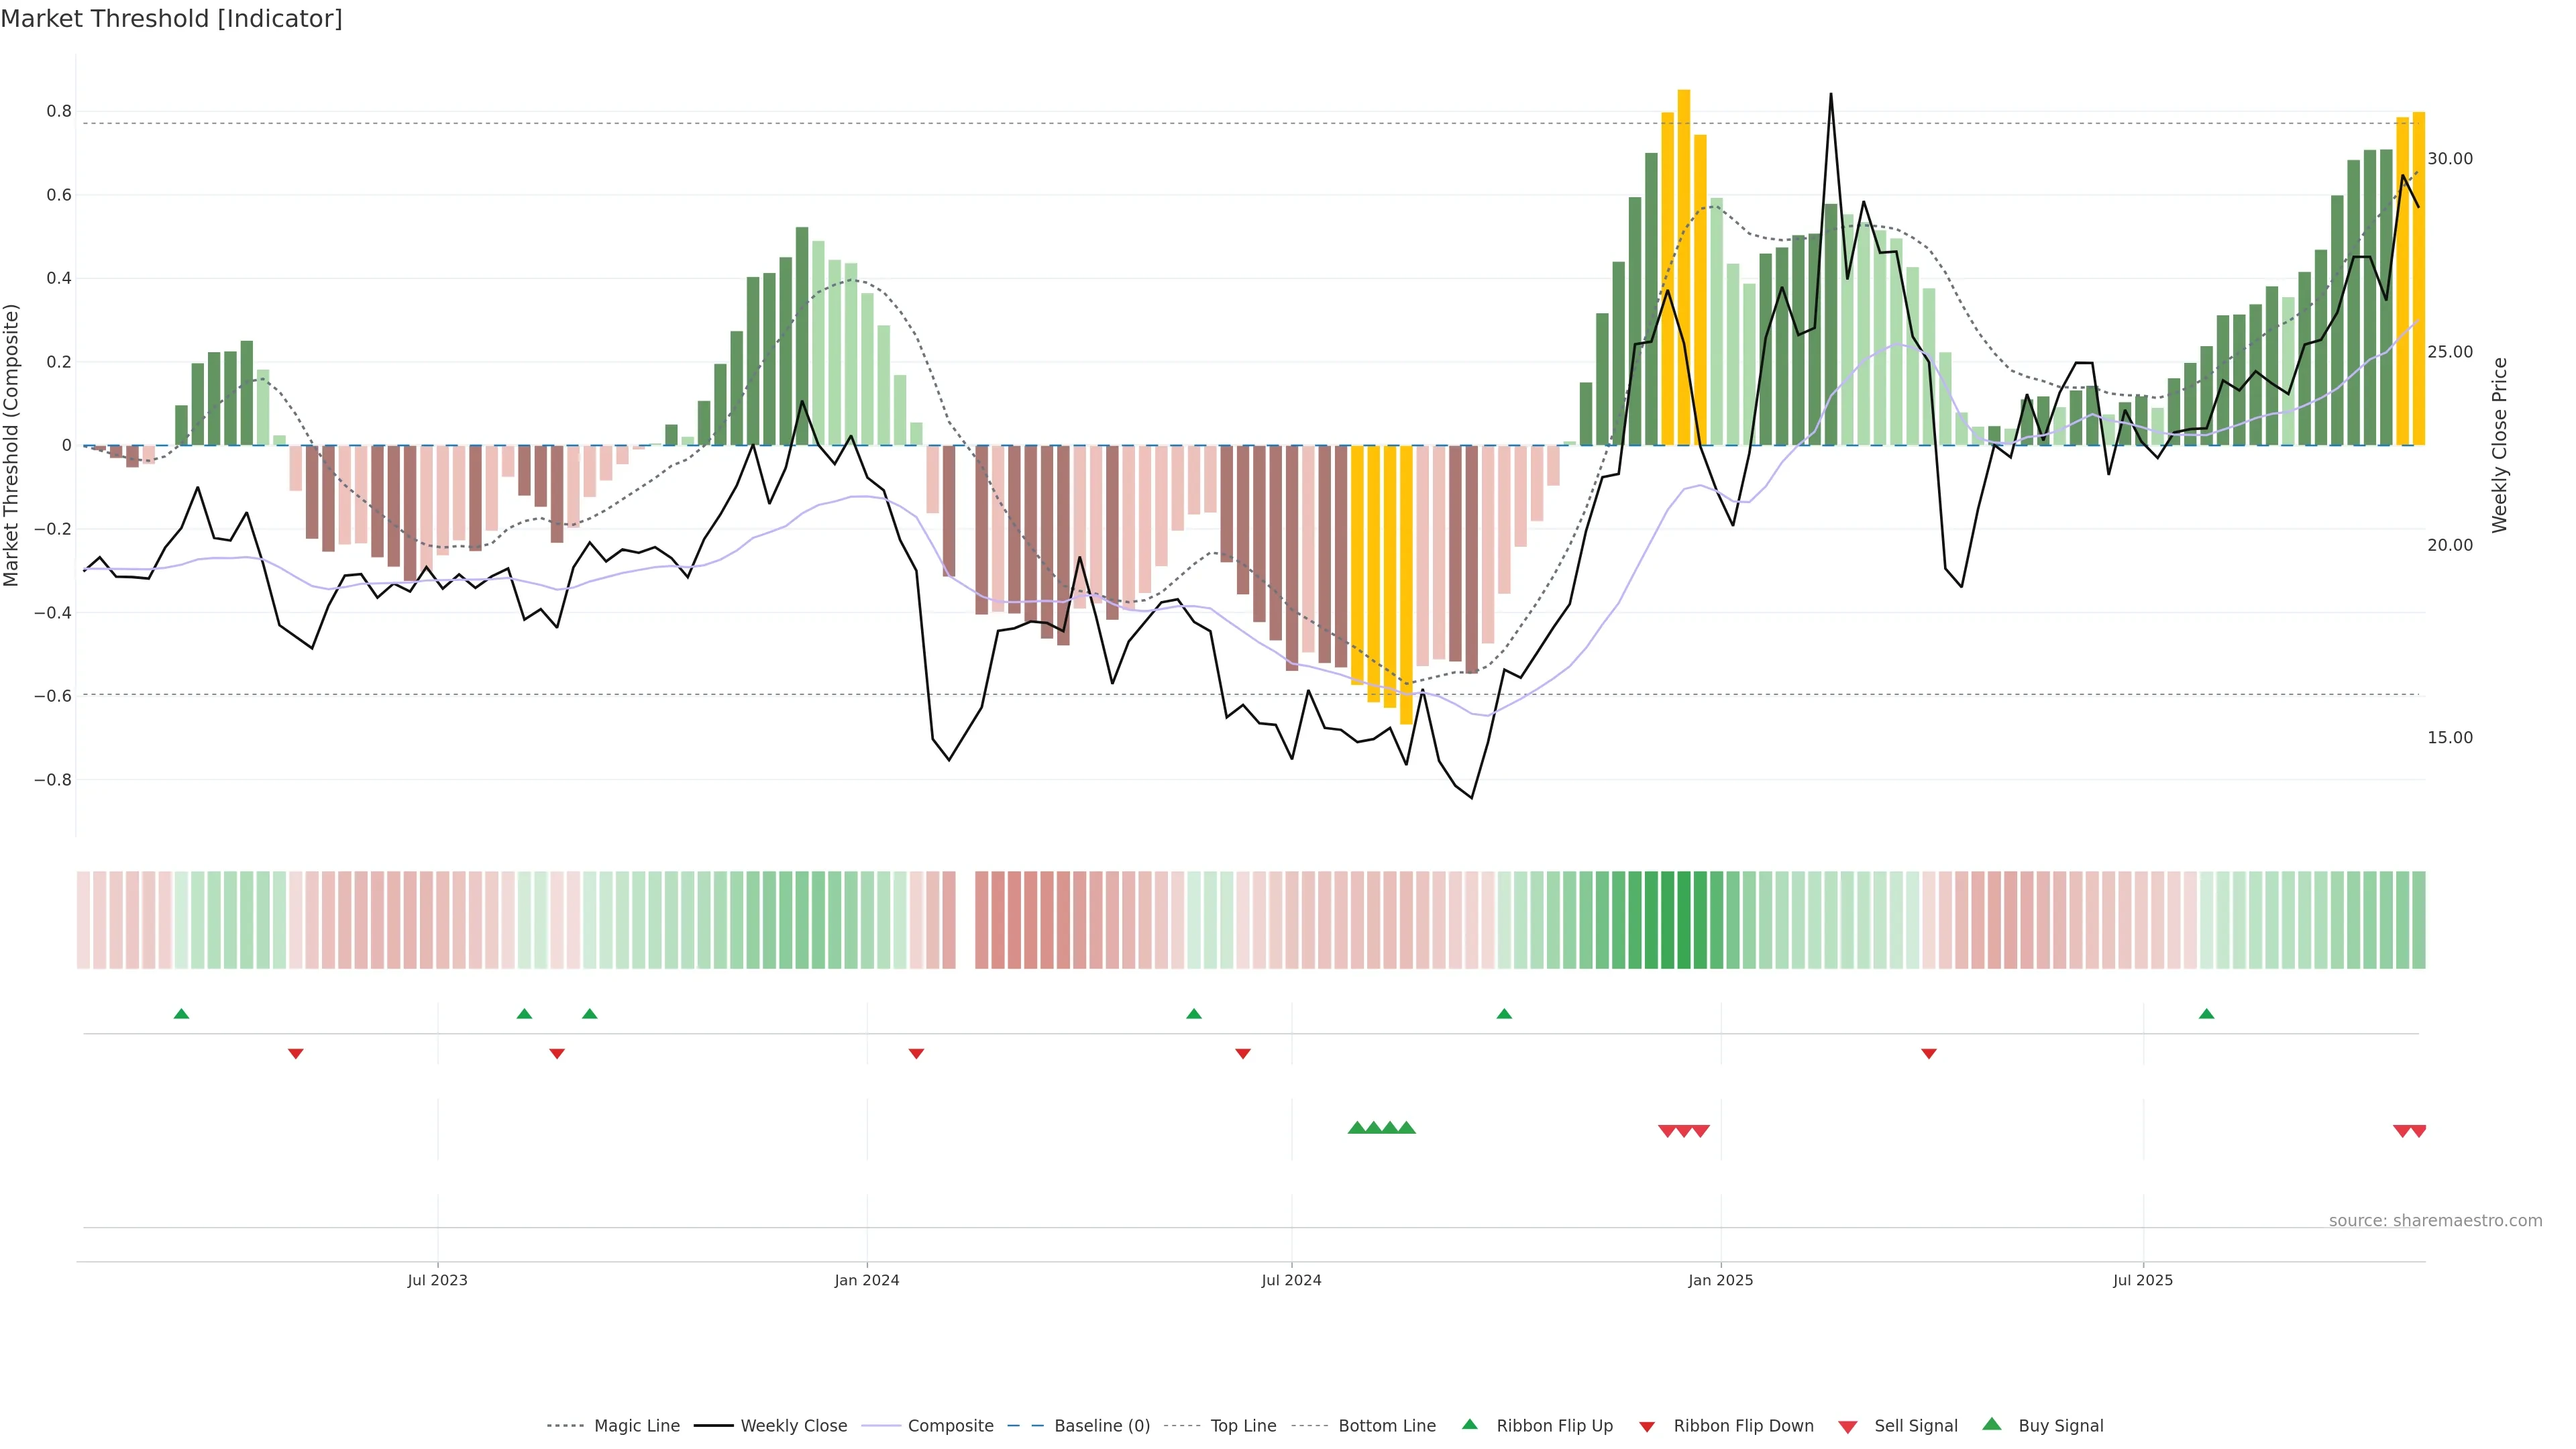Toggle Weekly Close series in legend

(793, 1426)
